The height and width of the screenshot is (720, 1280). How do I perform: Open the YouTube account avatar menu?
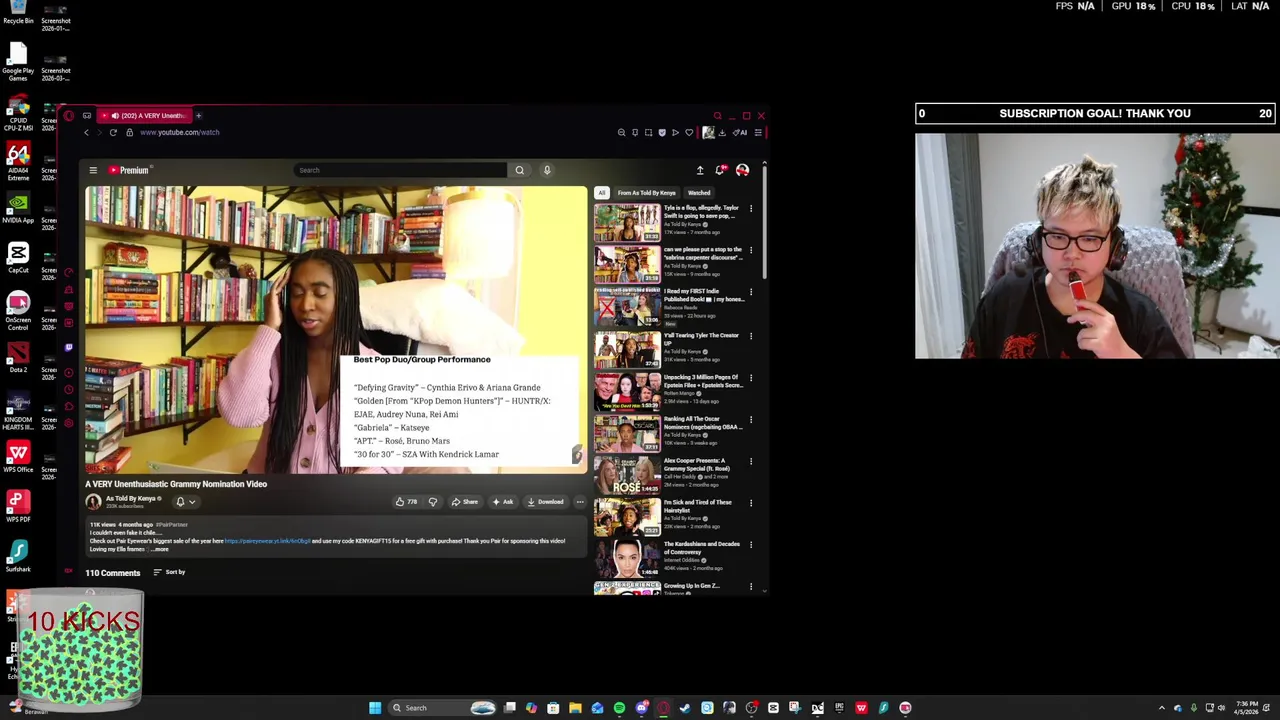tap(742, 170)
